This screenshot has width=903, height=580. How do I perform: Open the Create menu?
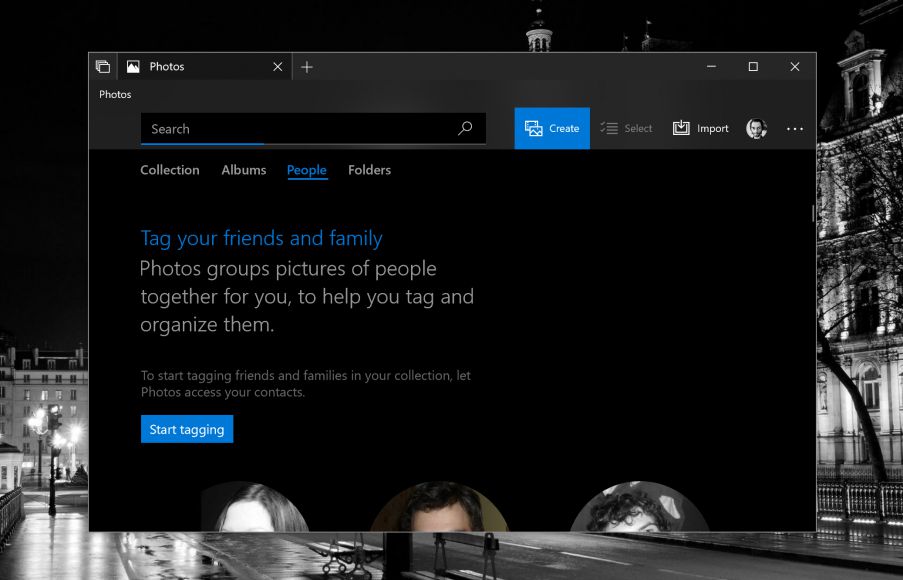(552, 128)
